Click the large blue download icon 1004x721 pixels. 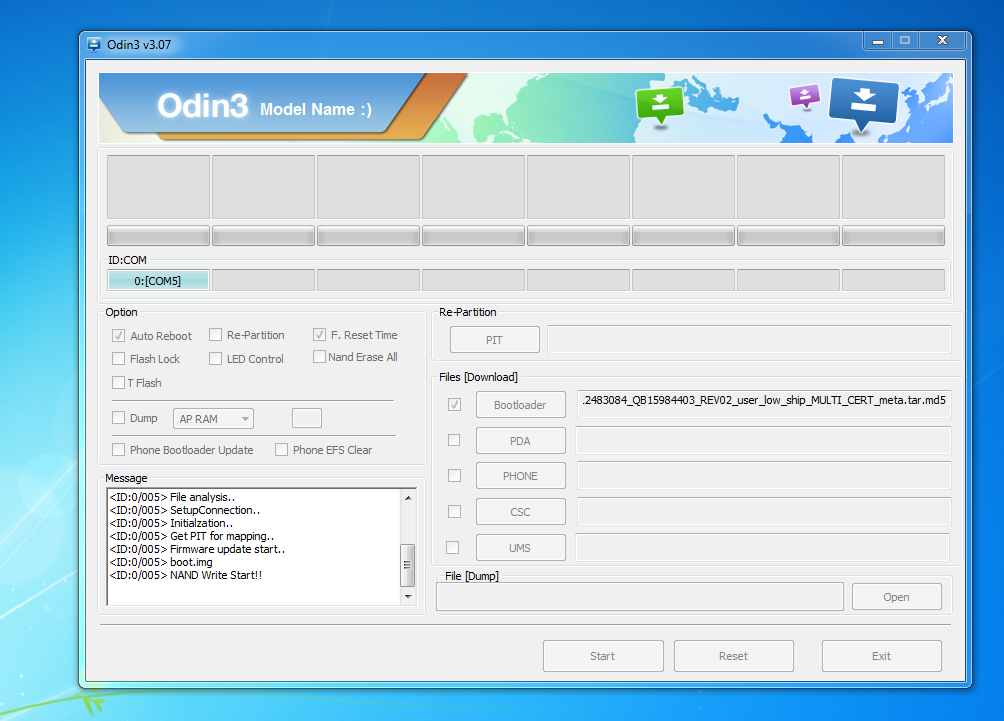pyautogui.click(x=864, y=100)
